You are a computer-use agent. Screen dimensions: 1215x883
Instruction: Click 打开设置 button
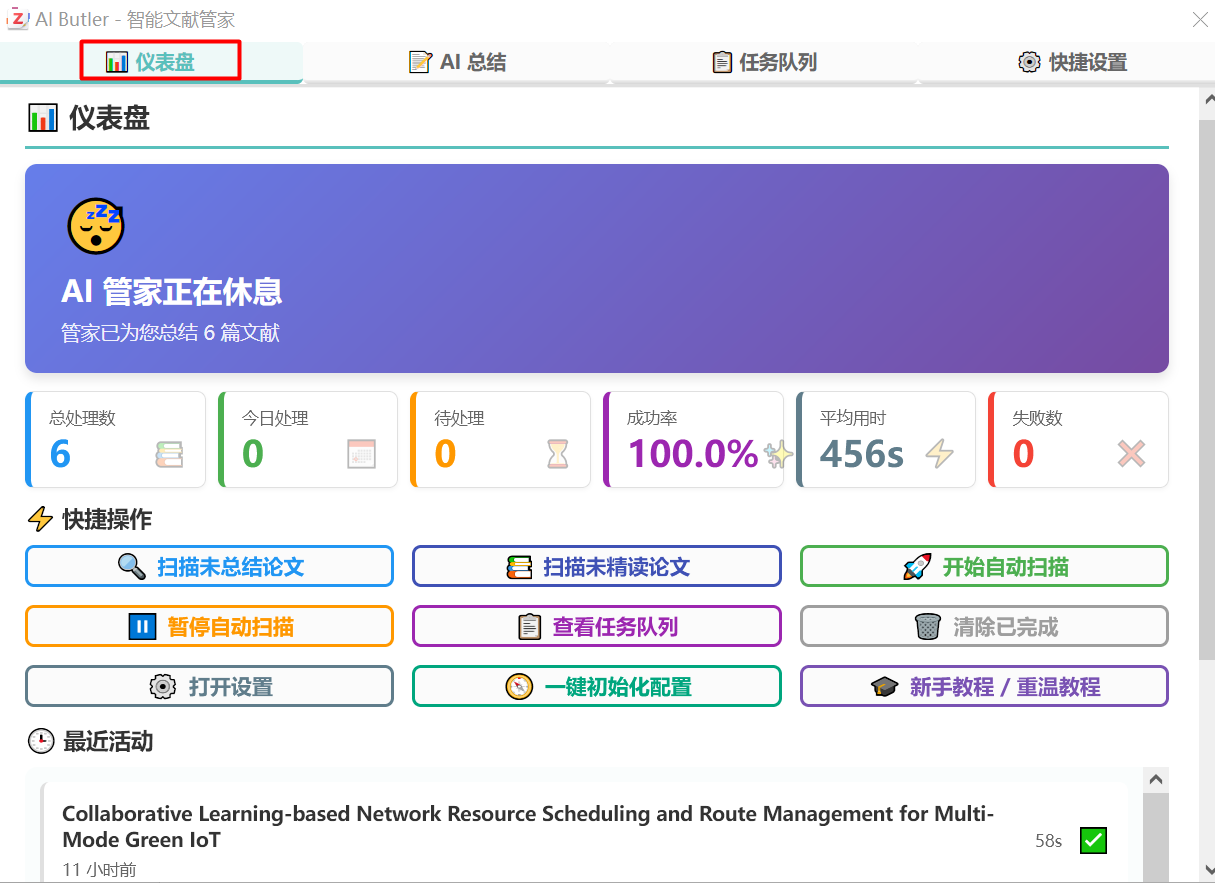pyautogui.click(x=209, y=687)
